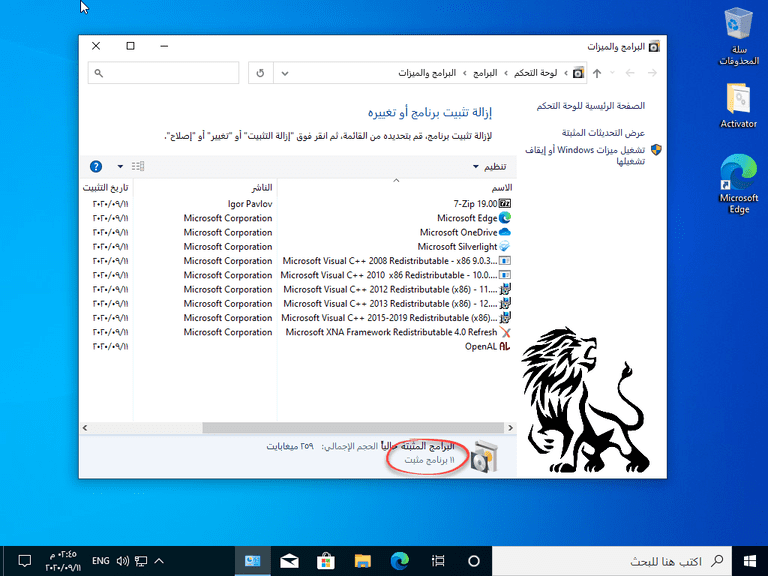Sort by Publisher (الناشر) column header
The image size is (768, 576).
[205, 188]
